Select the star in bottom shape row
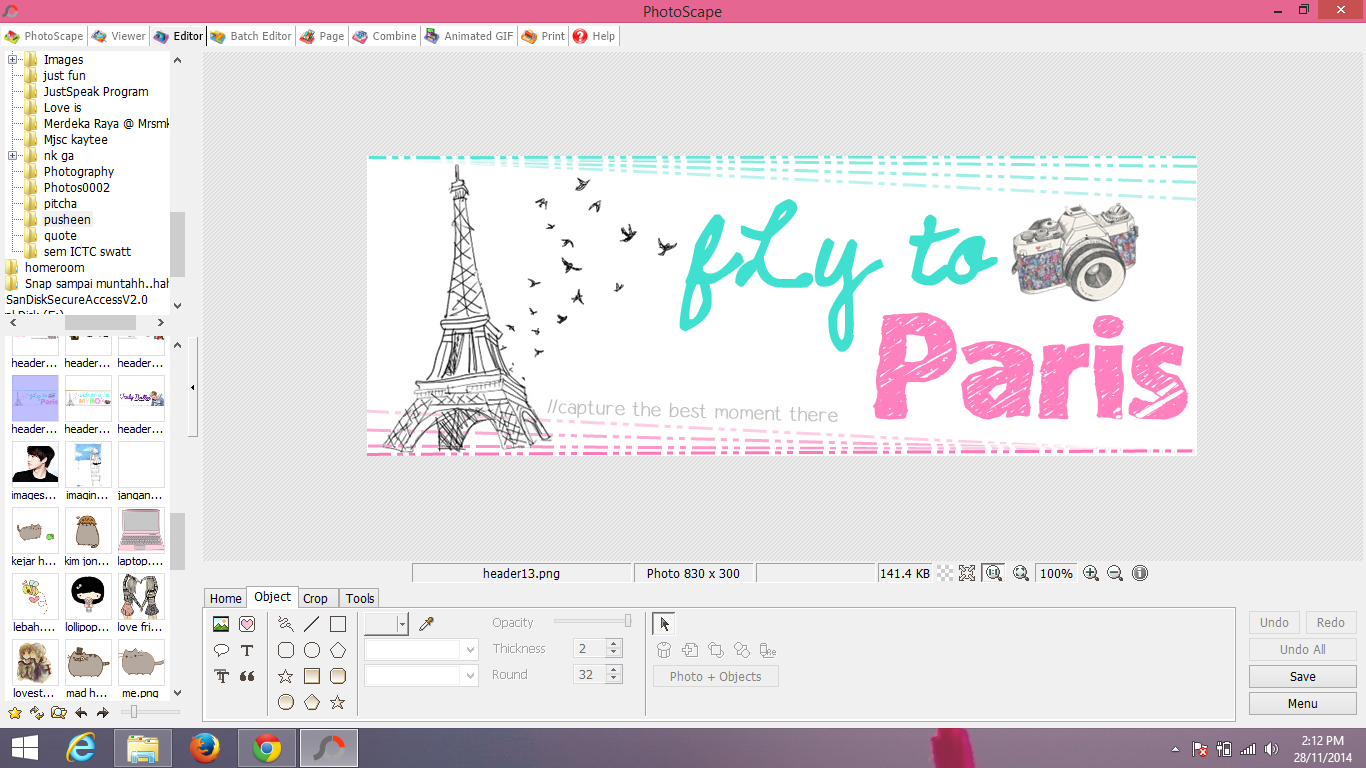This screenshot has width=1366, height=768. click(338, 702)
